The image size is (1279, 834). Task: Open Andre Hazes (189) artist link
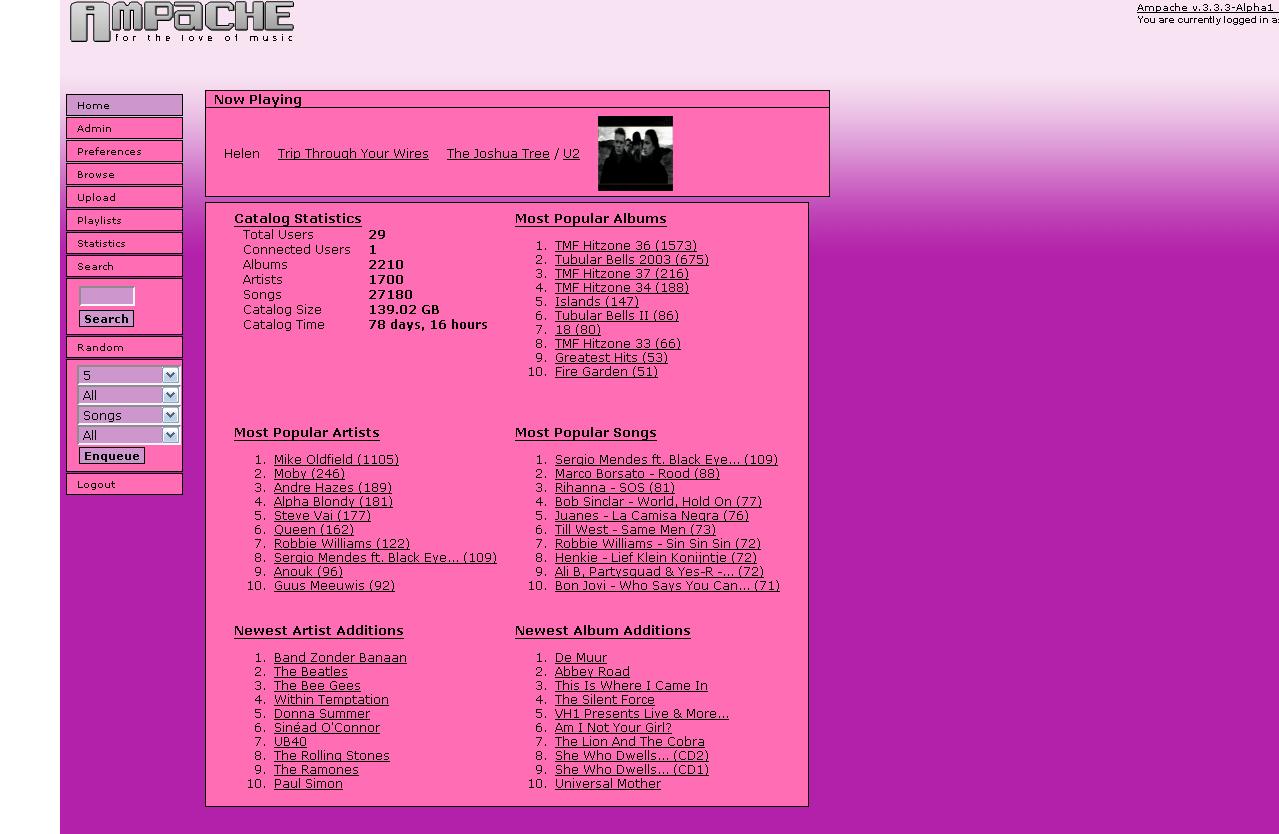tap(333, 488)
